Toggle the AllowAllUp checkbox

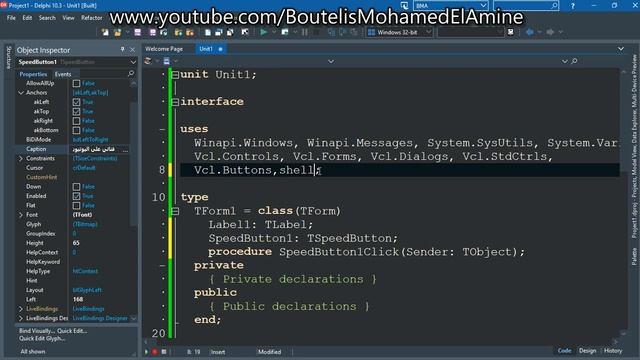76,83
